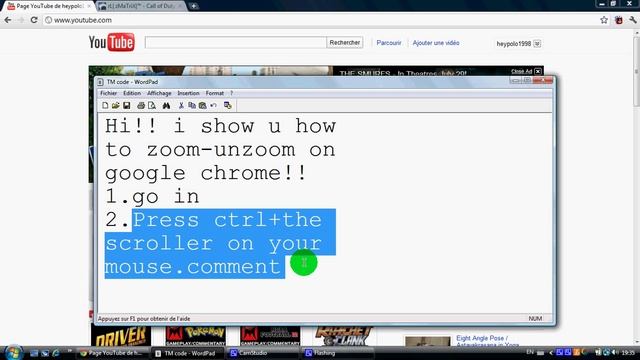
Task: Open the Pokemon gameplay video thumbnail
Action: click(x=196, y=336)
